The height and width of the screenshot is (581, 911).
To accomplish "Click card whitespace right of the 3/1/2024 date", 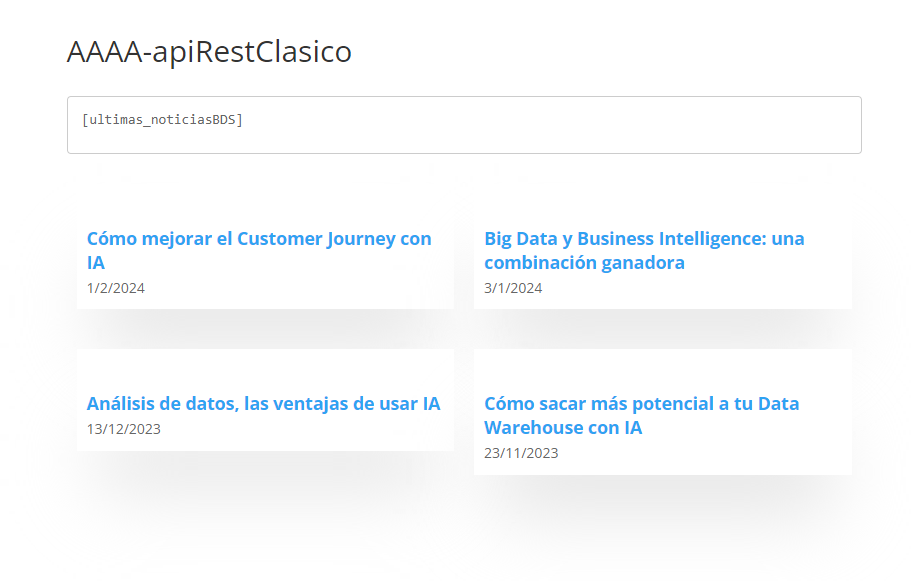I will point(697,289).
